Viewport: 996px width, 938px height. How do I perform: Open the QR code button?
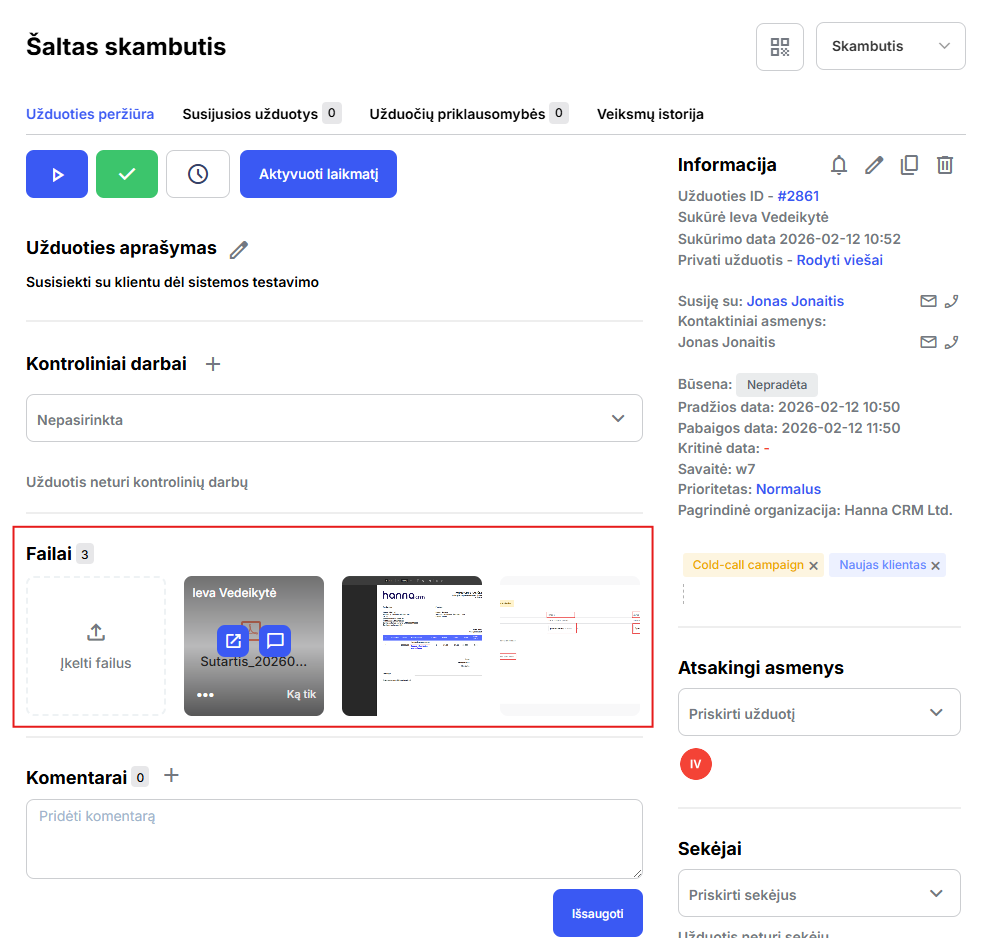point(779,47)
